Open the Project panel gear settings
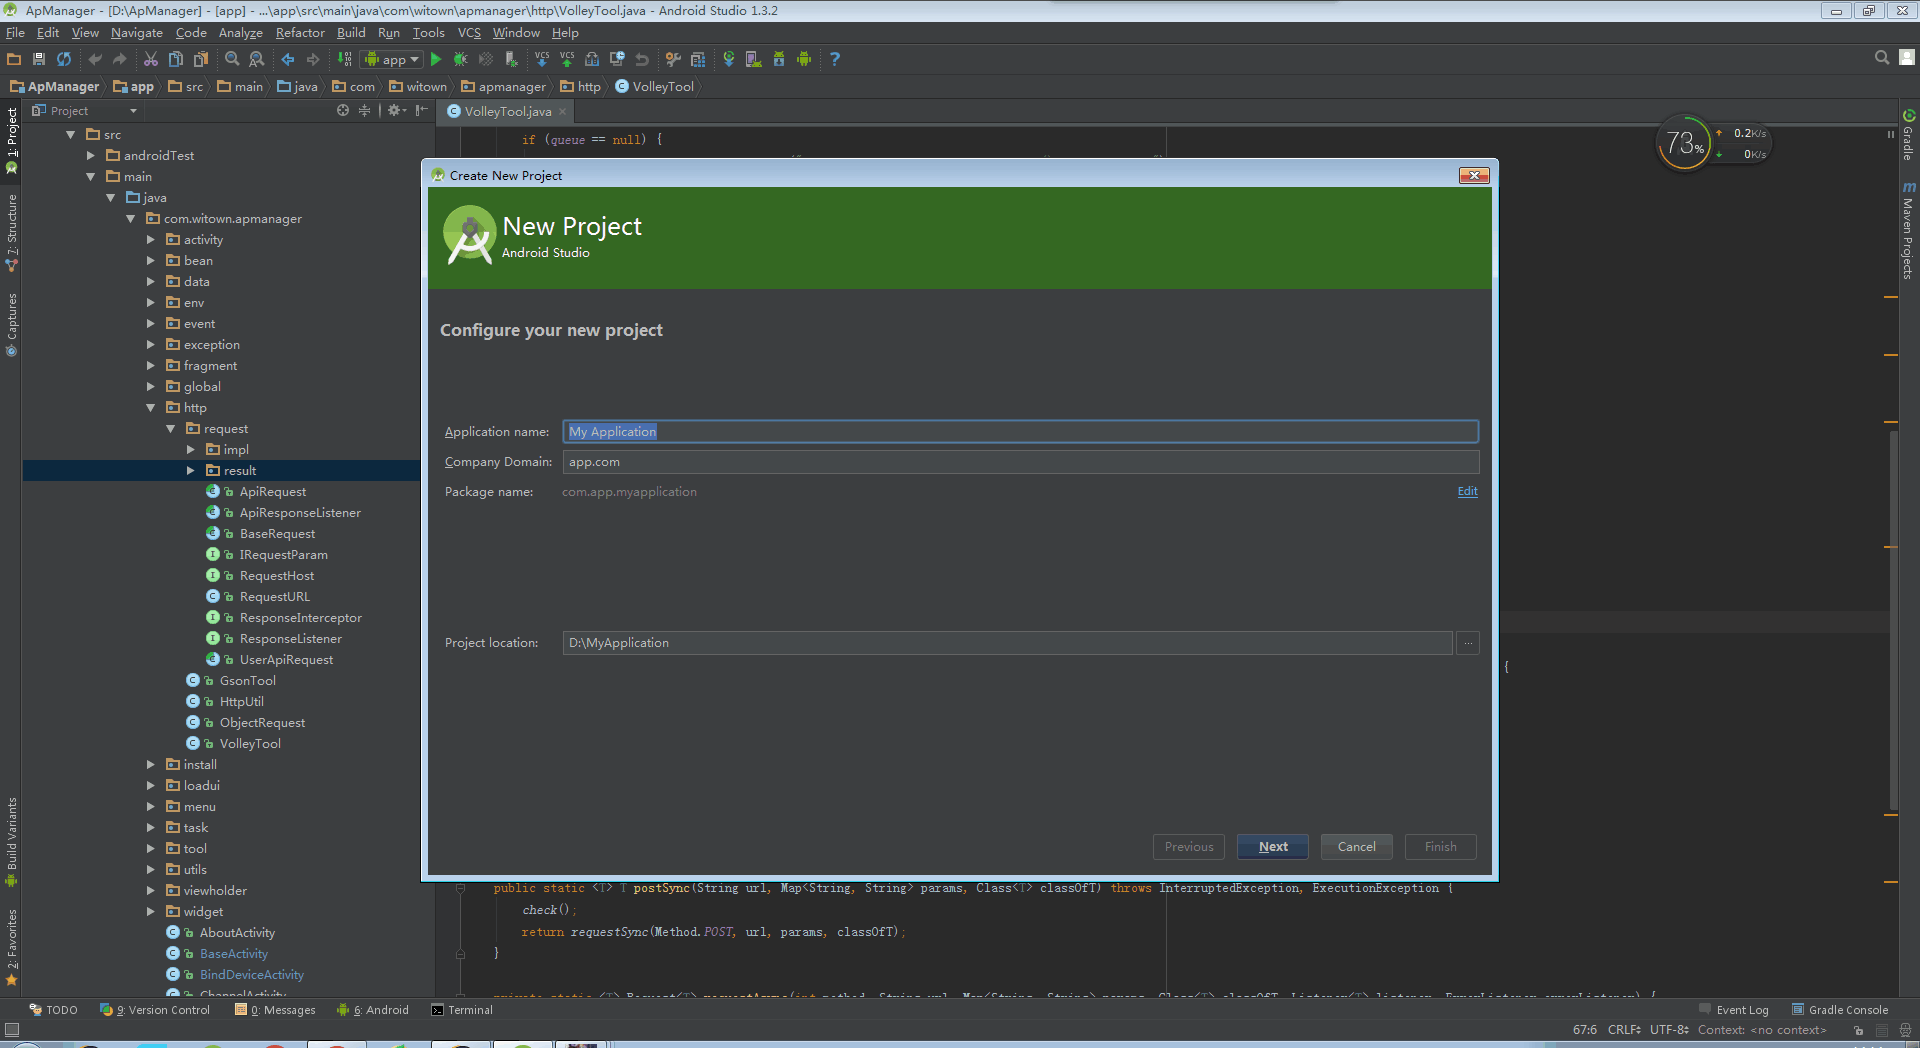 click(x=396, y=110)
